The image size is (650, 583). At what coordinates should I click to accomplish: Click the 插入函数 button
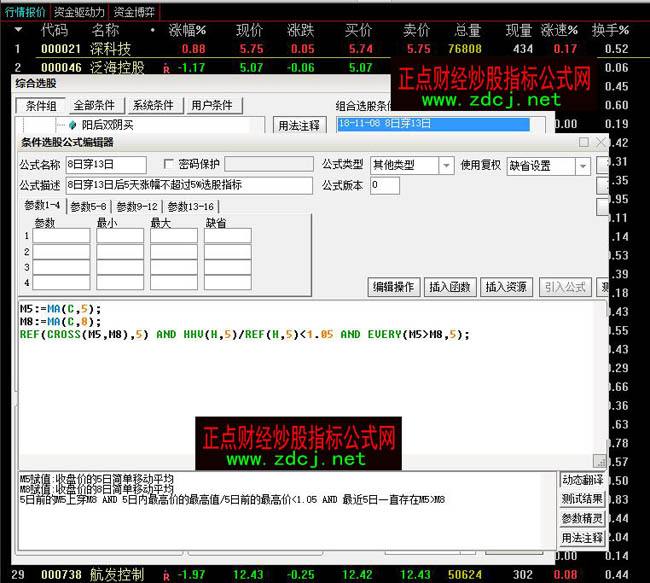[449, 287]
